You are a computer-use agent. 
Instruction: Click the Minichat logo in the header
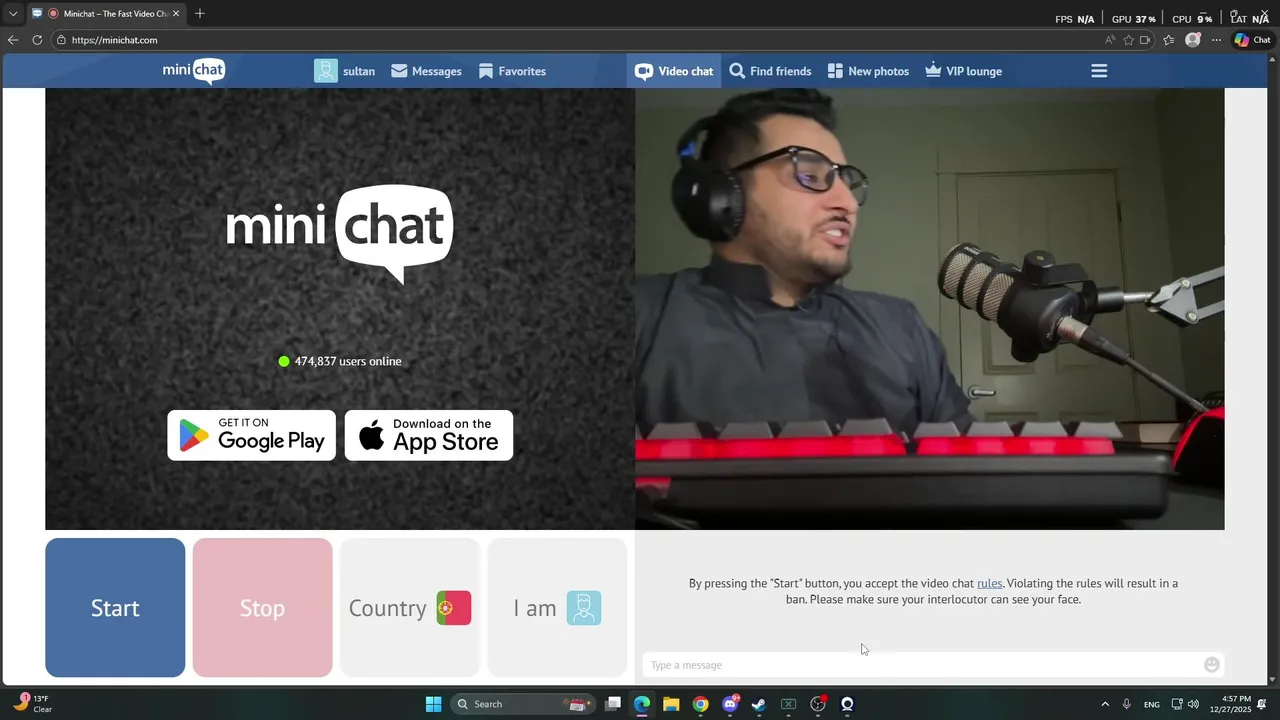pyautogui.click(x=194, y=71)
